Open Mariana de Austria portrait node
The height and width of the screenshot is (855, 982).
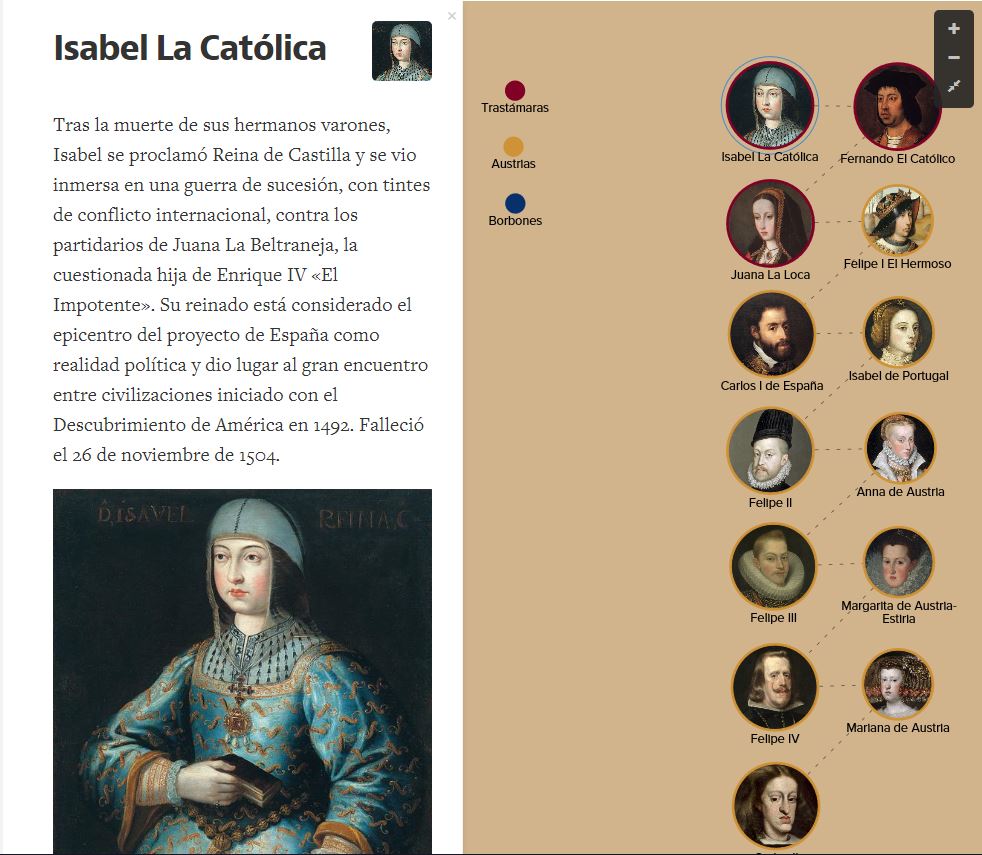pyautogui.click(x=897, y=684)
